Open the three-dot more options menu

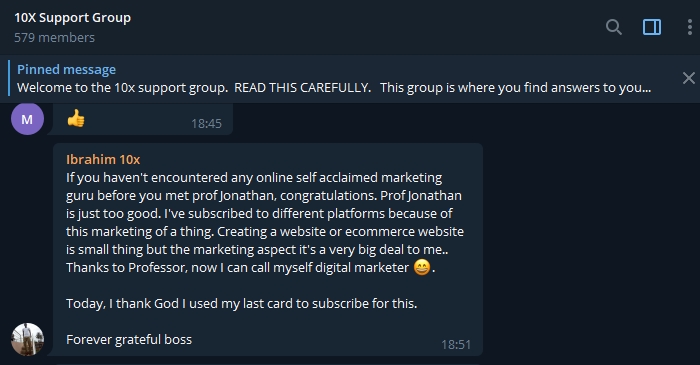[690, 27]
